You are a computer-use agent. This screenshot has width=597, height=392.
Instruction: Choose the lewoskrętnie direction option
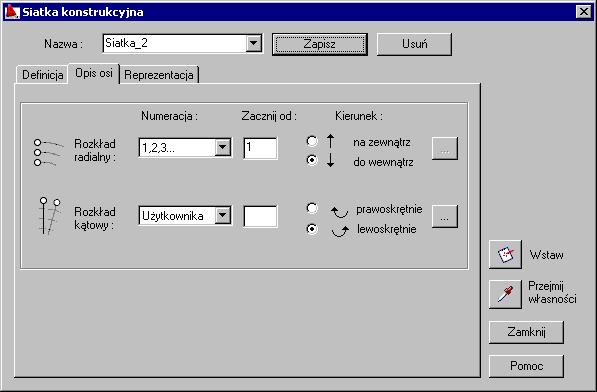(312, 229)
